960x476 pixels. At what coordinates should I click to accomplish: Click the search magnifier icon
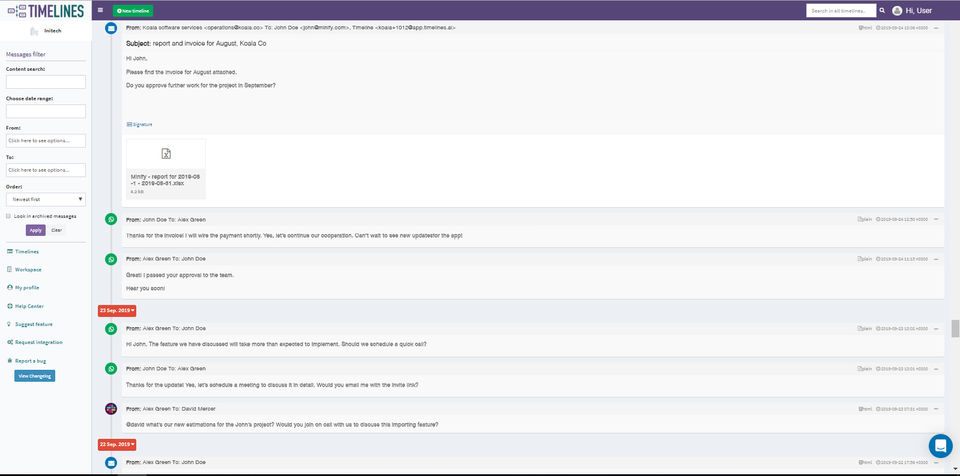(882, 10)
